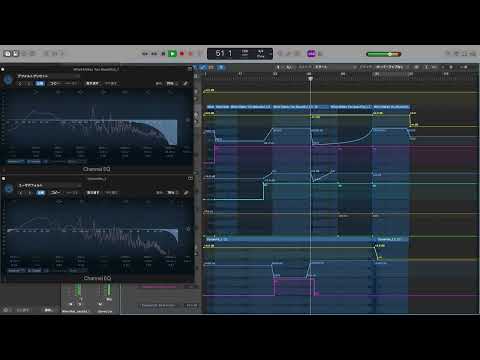The image size is (480, 360).
Task: Adjust the green master volume slider
Action: coord(384,54)
